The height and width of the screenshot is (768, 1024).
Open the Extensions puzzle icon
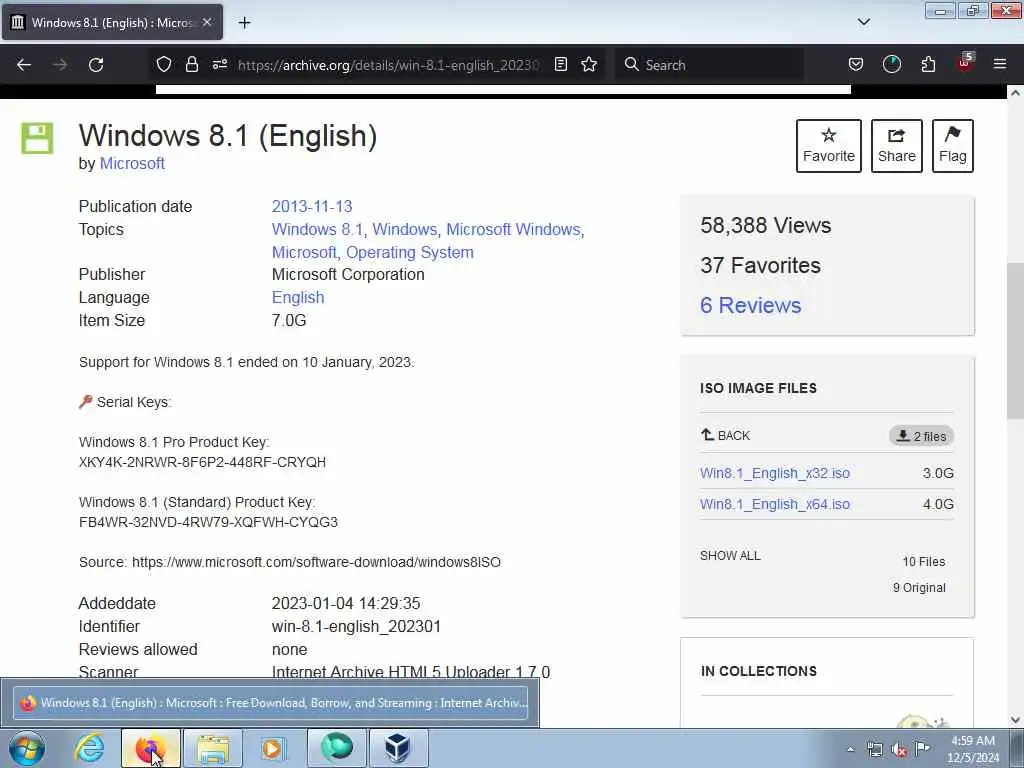(x=928, y=64)
